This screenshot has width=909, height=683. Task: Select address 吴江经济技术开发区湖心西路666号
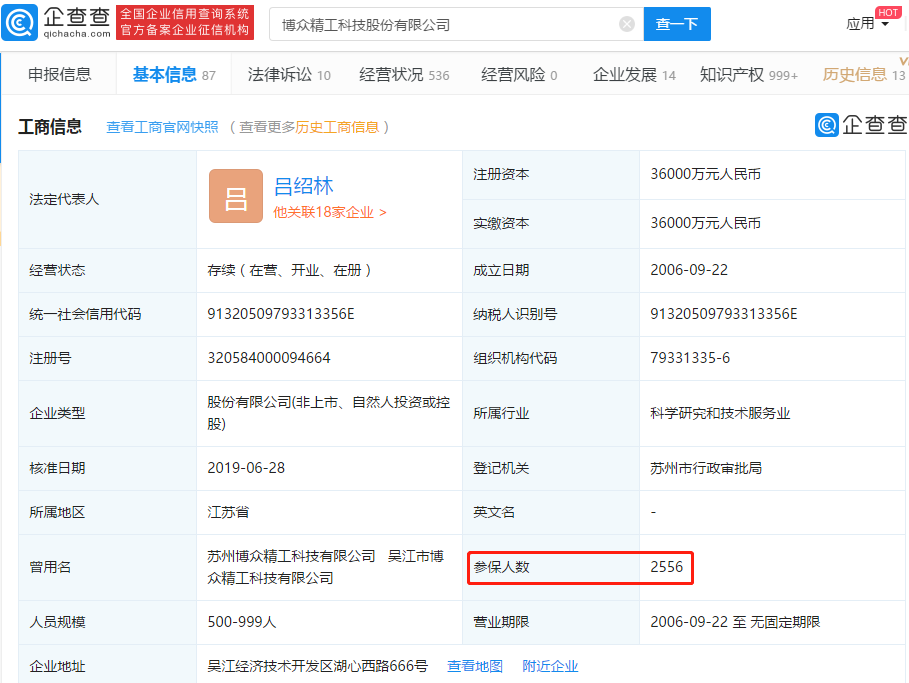(x=318, y=666)
